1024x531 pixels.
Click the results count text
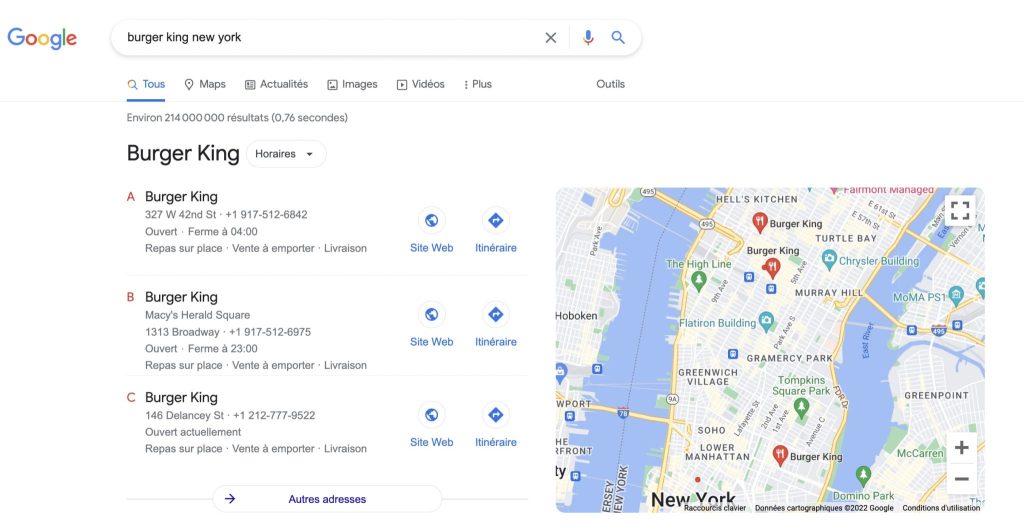tap(237, 118)
